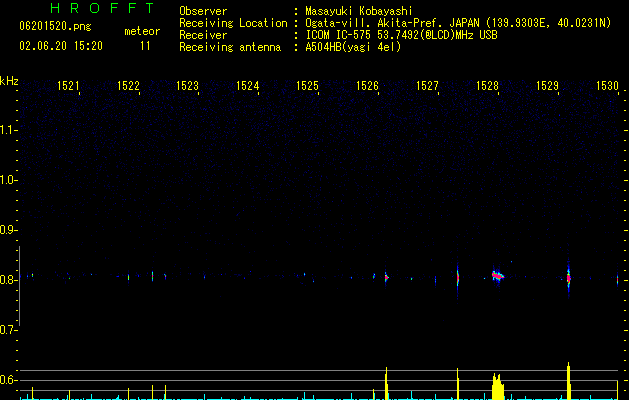Click the meteor echo just after 1526
Image resolution: width=629 pixels, height=400 pixels.
(386, 277)
